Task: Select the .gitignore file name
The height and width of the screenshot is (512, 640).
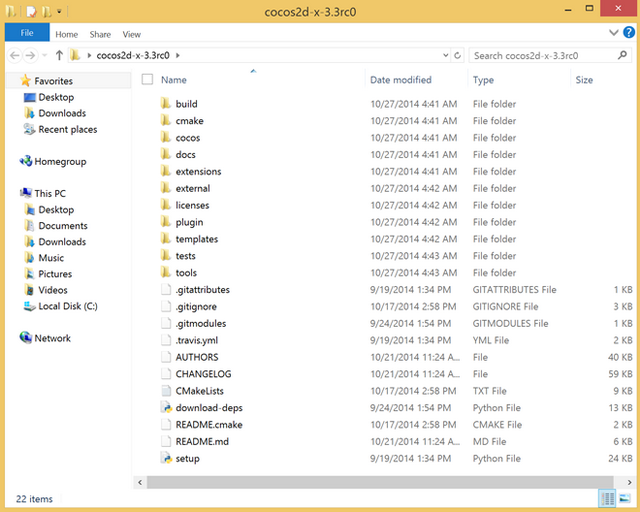Action: coord(196,307)
